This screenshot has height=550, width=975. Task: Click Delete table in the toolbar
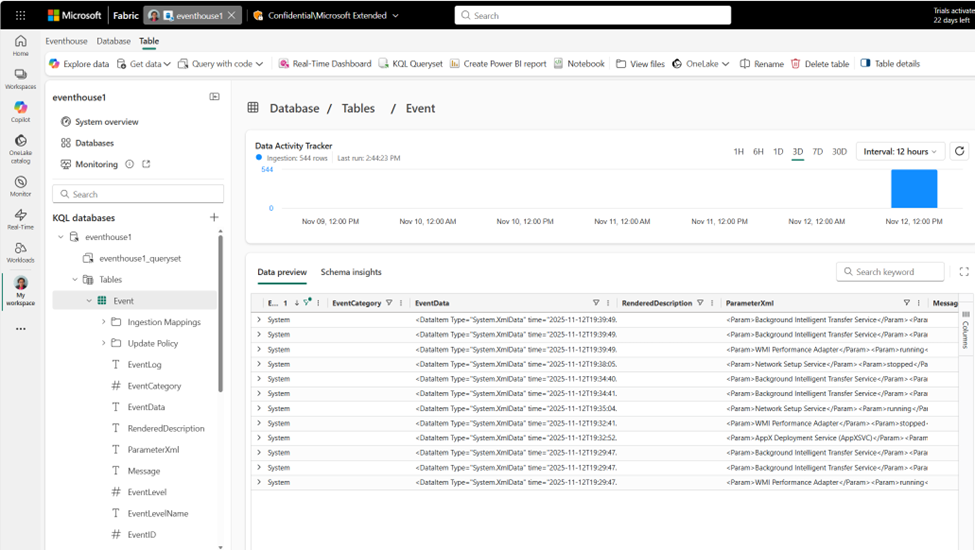(820, 63)
